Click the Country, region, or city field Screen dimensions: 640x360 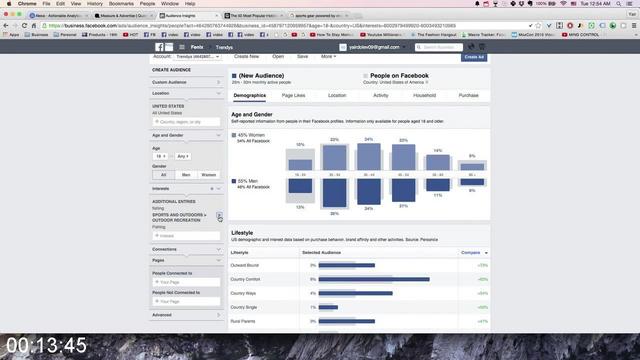click(x=186, y=122)
